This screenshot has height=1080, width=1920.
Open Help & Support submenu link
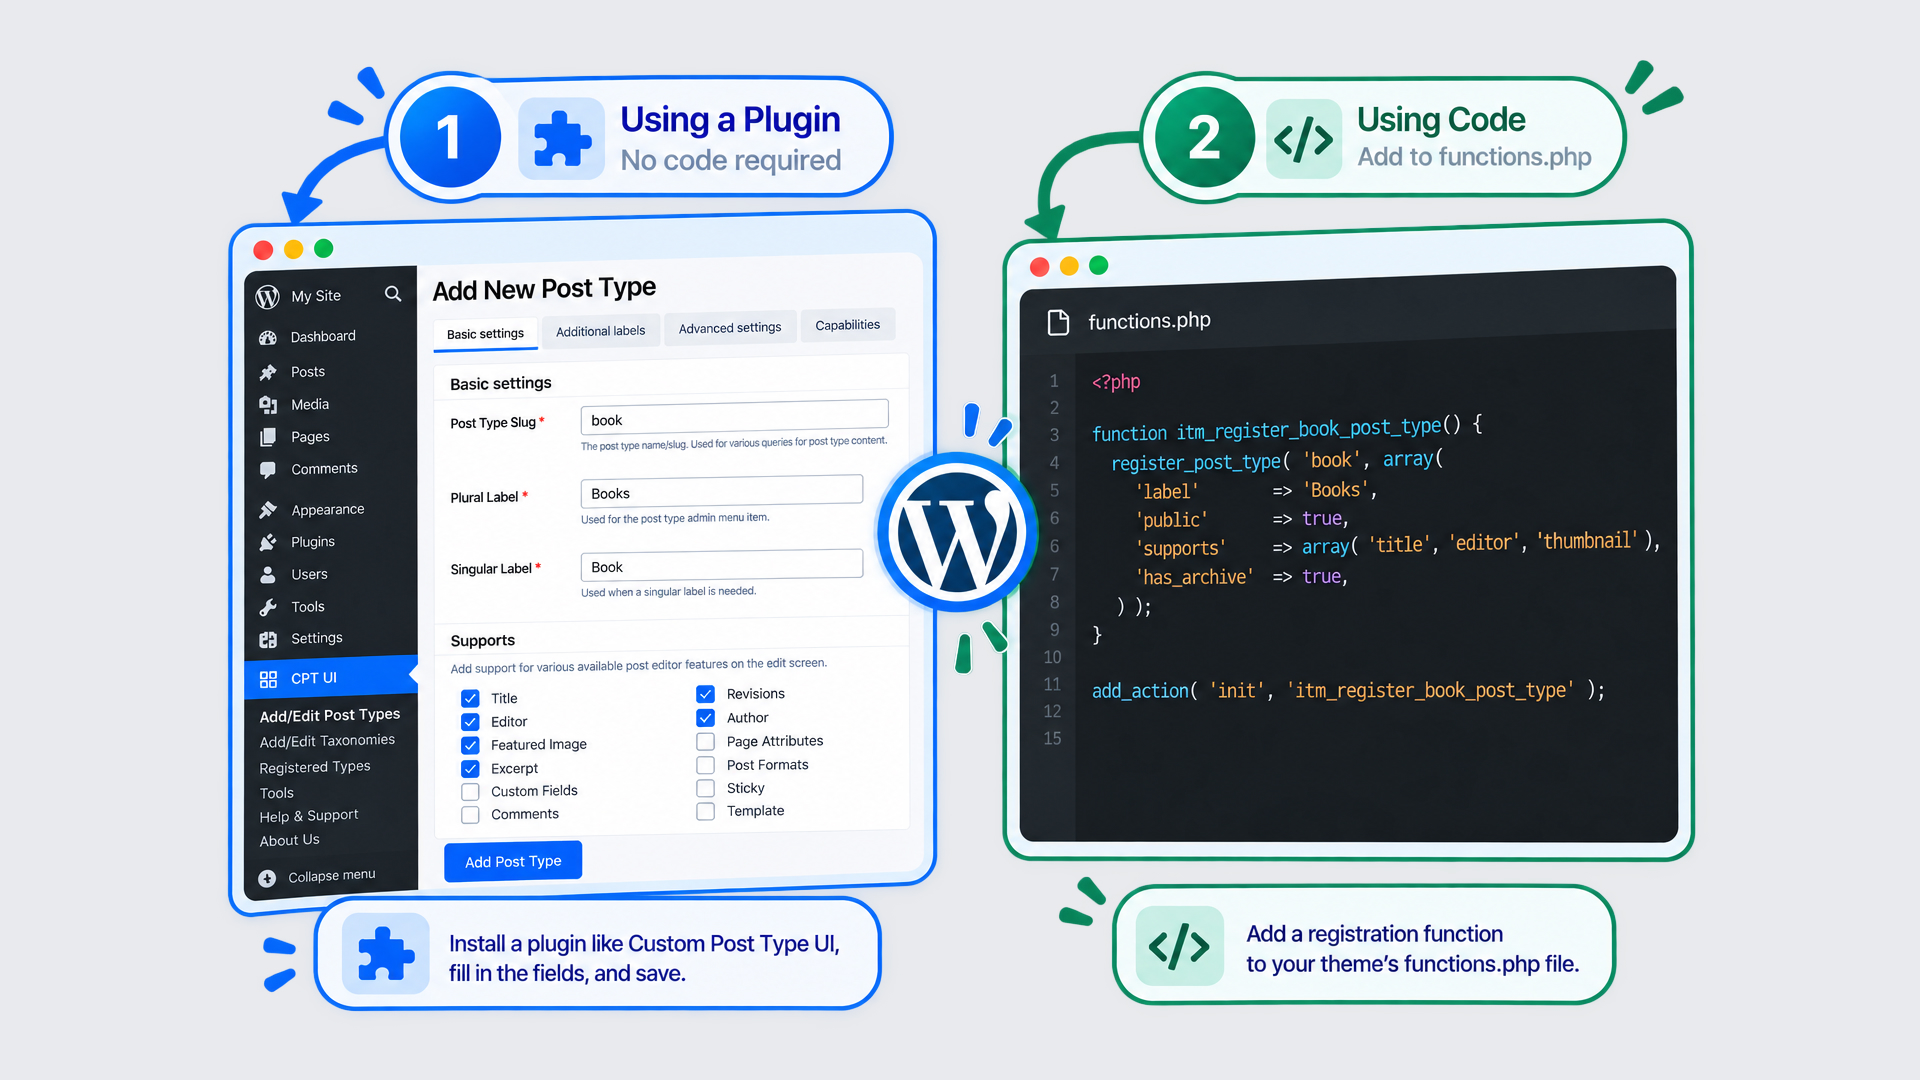coord(309,816)
